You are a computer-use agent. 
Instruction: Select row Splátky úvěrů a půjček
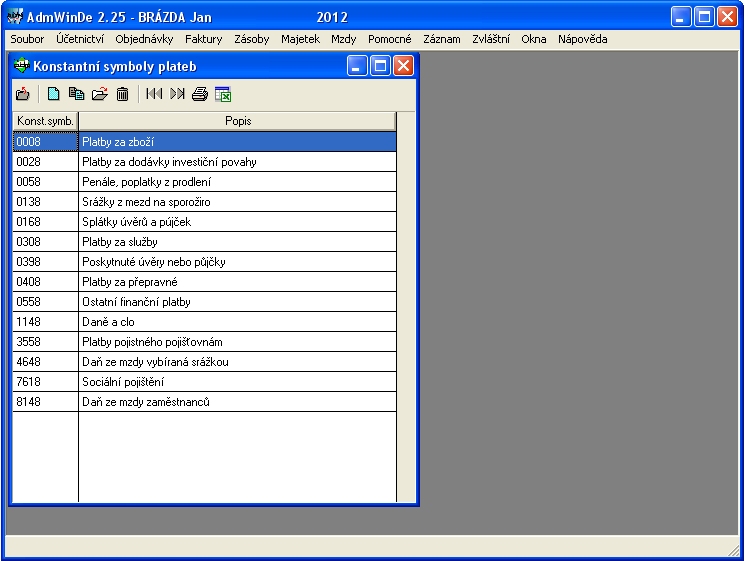(x=238, y=221)
